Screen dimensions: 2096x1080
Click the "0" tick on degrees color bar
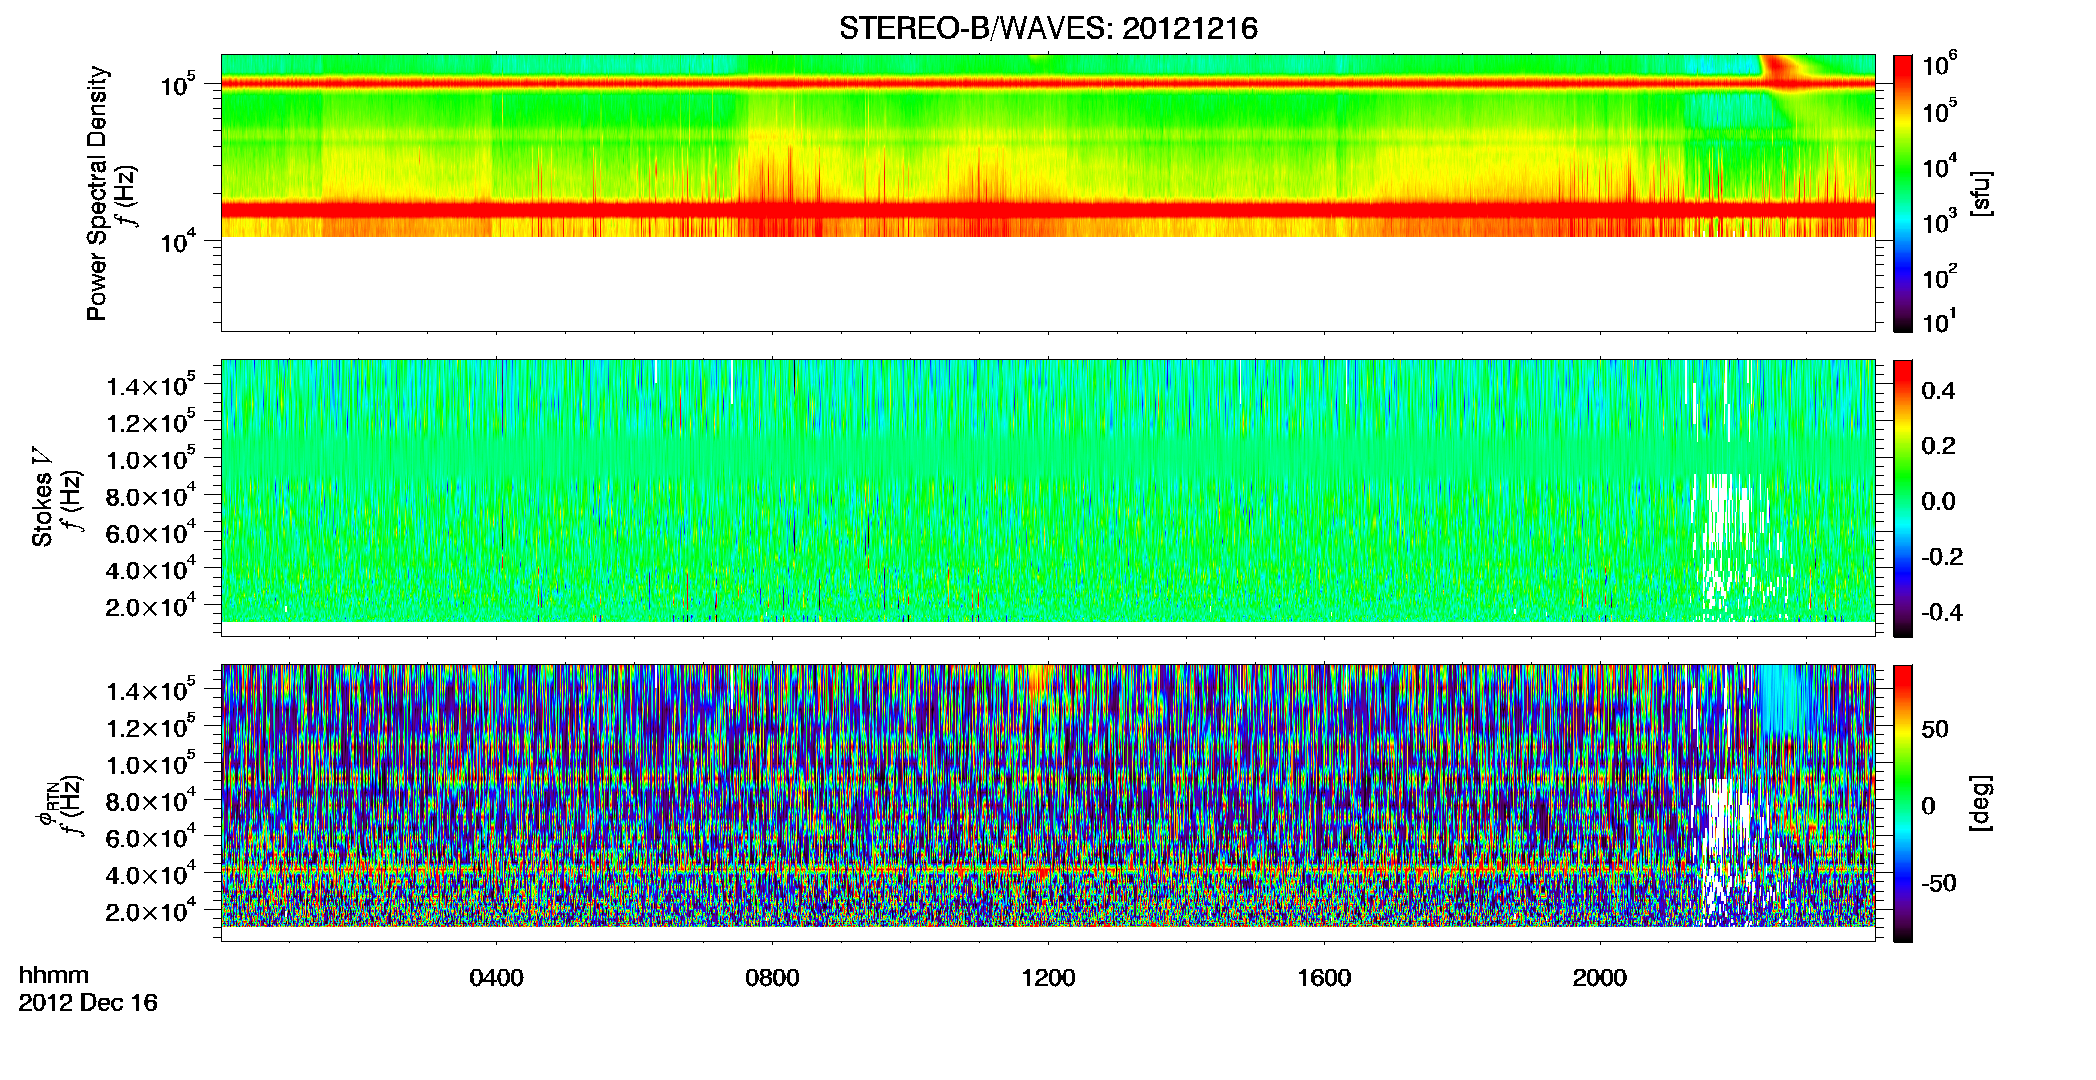coord(1929,806)
